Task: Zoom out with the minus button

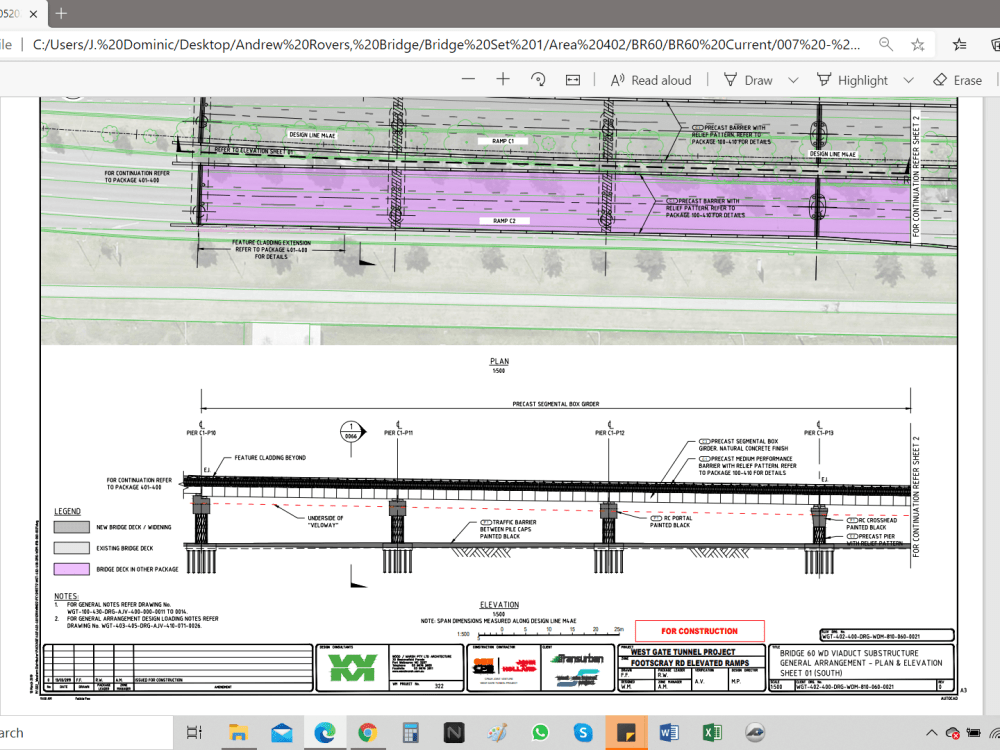Action: [468, 80]
